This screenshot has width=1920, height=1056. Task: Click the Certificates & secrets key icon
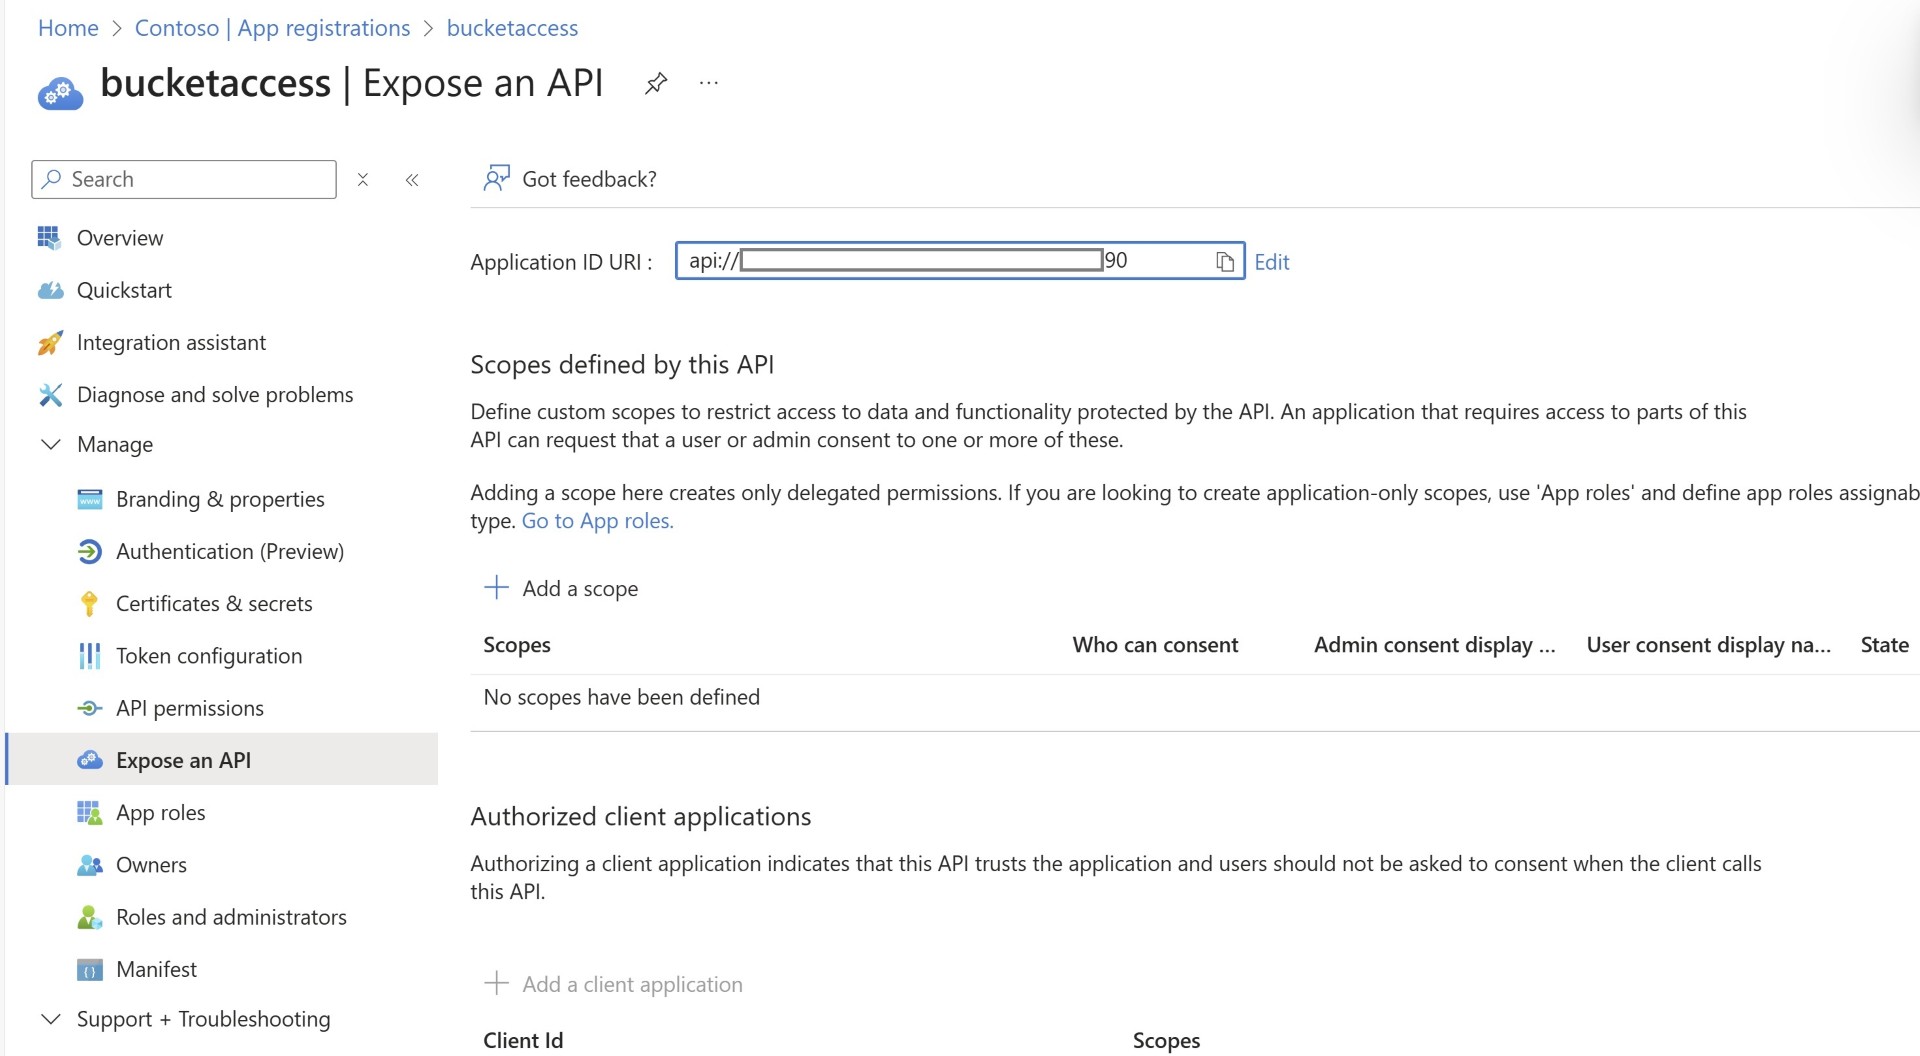pos(89,603)
